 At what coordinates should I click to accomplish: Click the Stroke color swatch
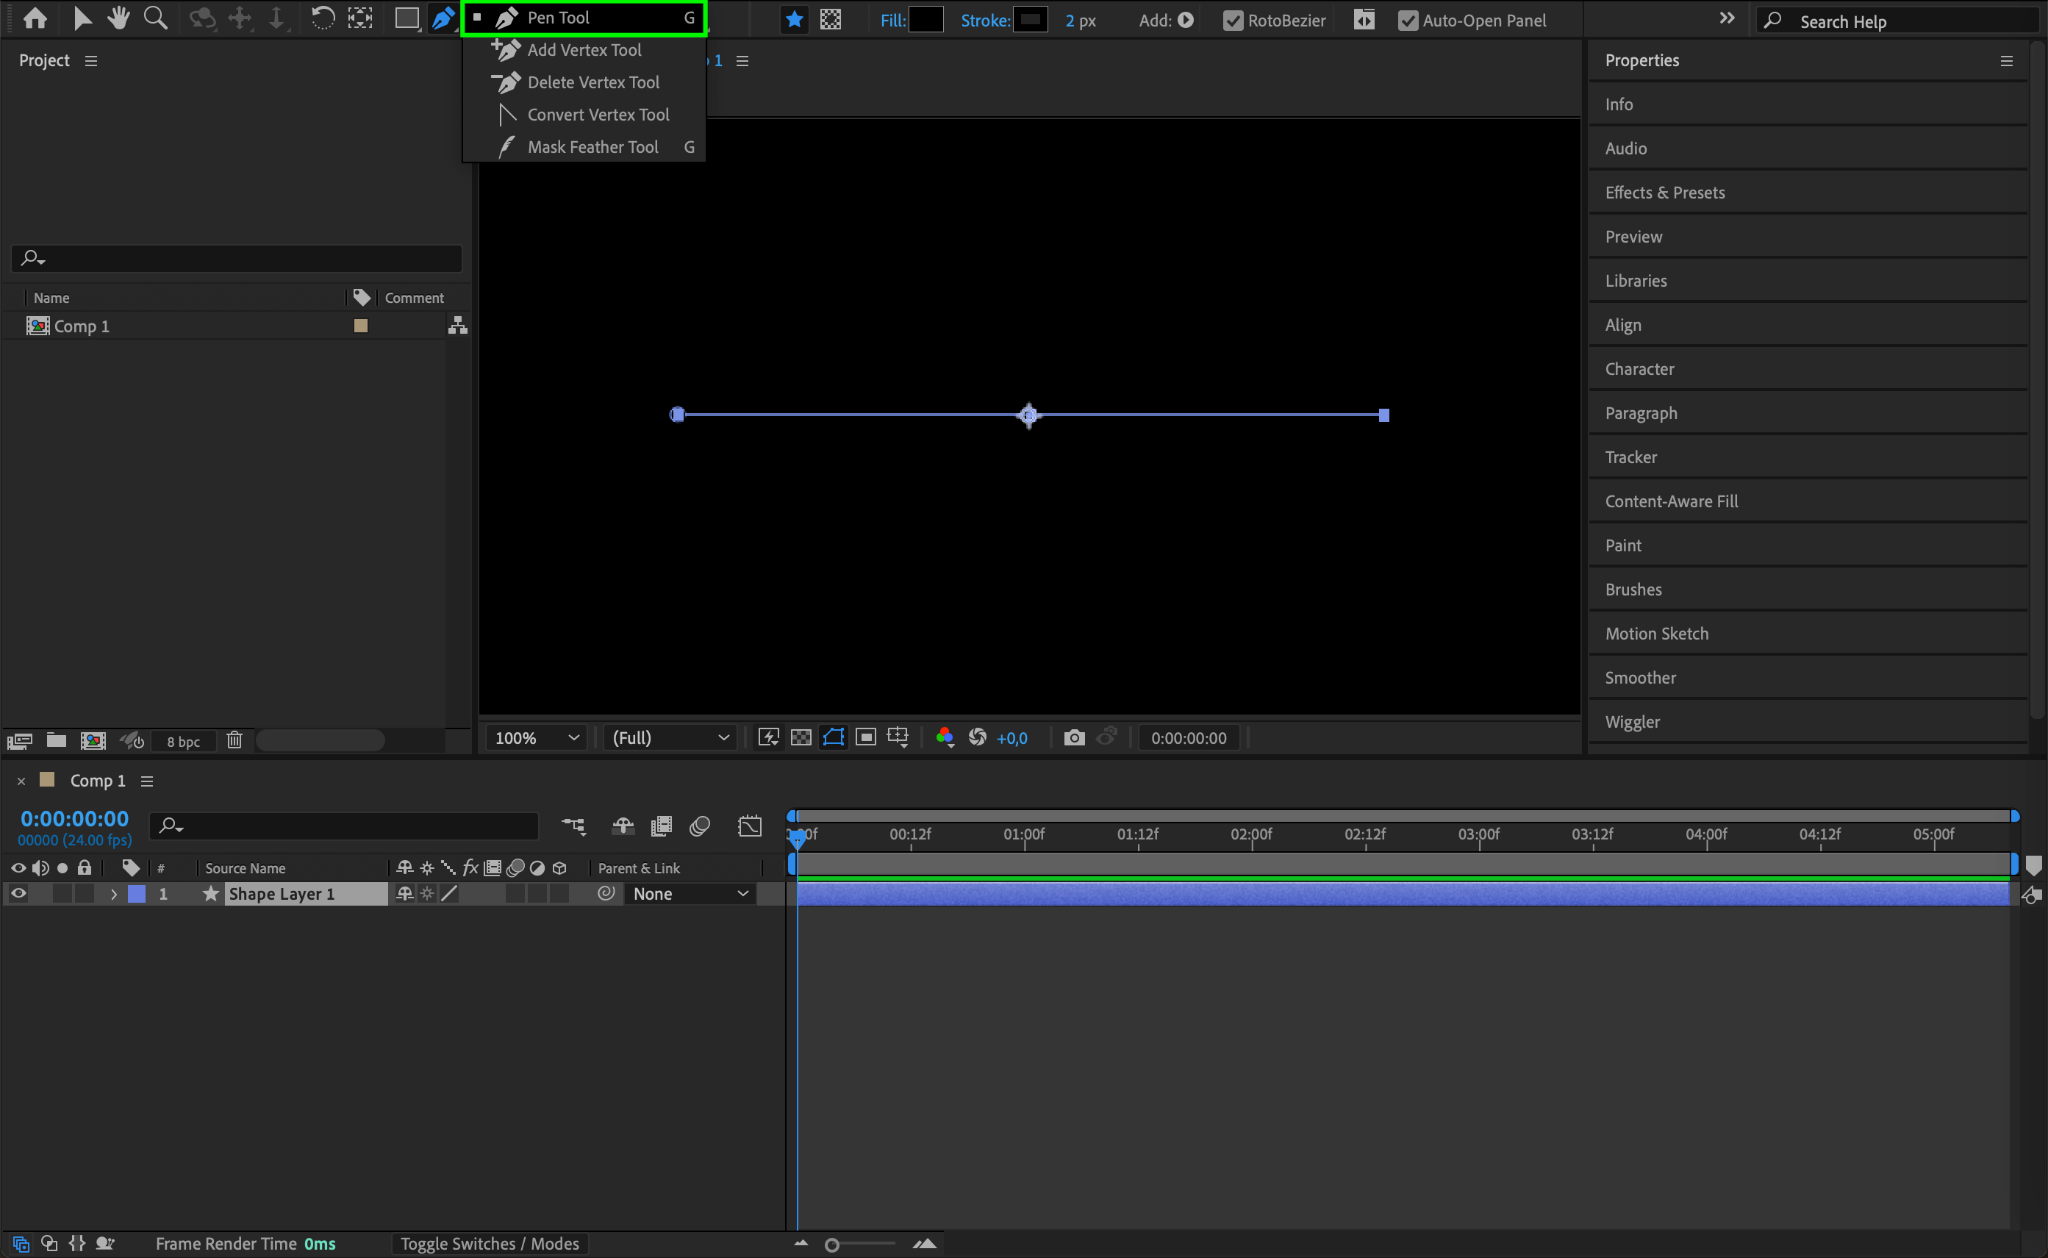[1030, 20]
